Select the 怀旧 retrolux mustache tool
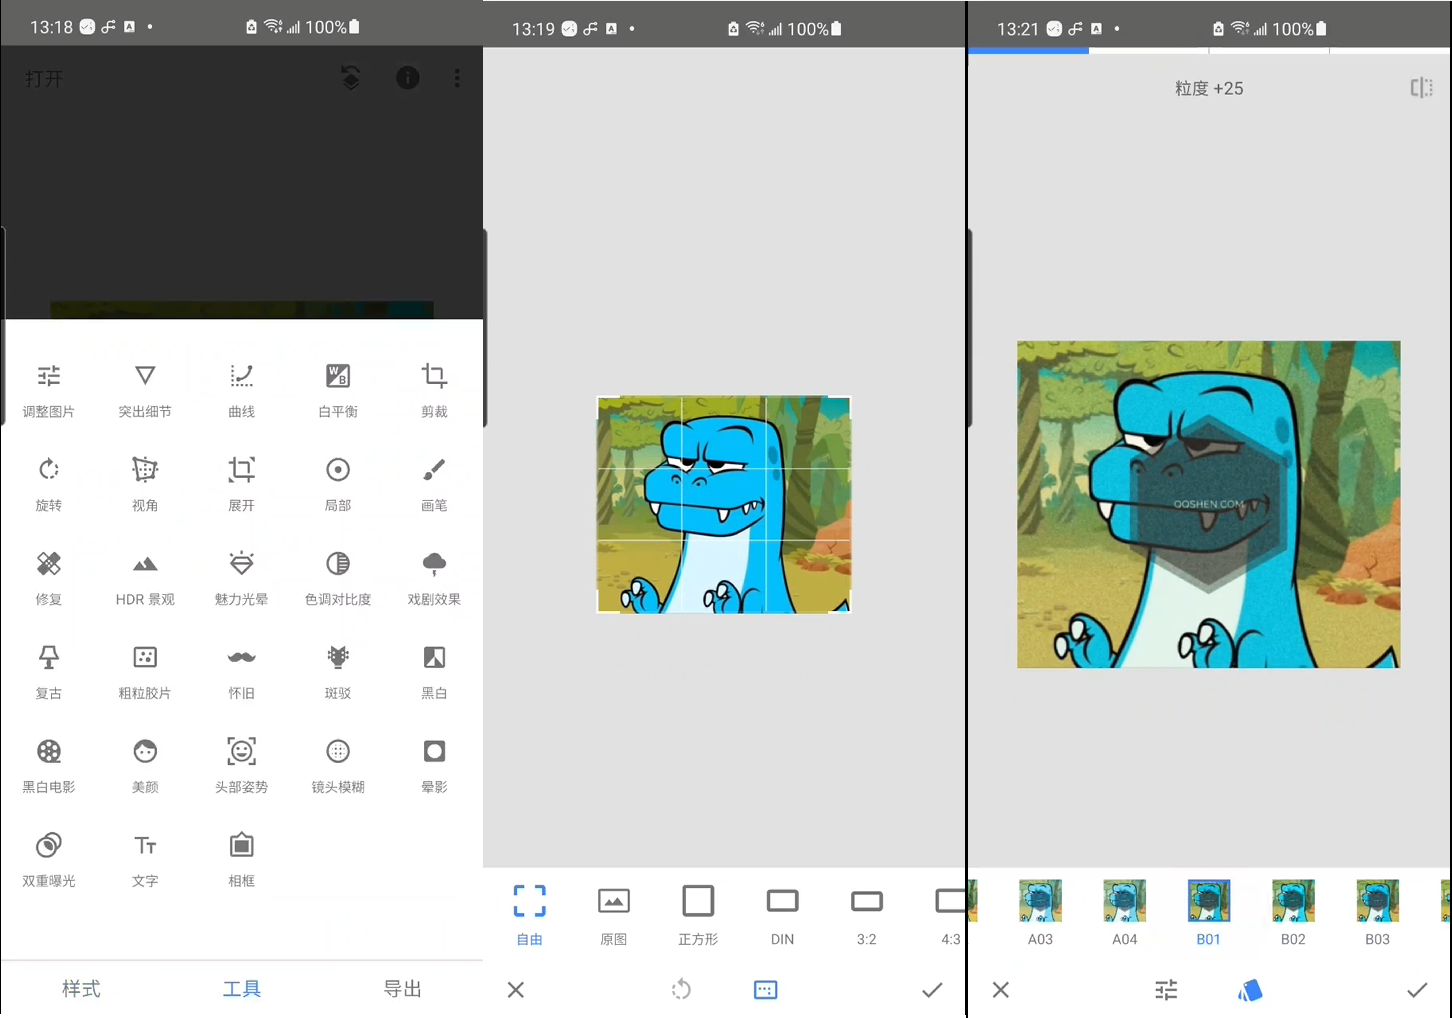Screen dimensions: 1452x1018 point(241,672)
